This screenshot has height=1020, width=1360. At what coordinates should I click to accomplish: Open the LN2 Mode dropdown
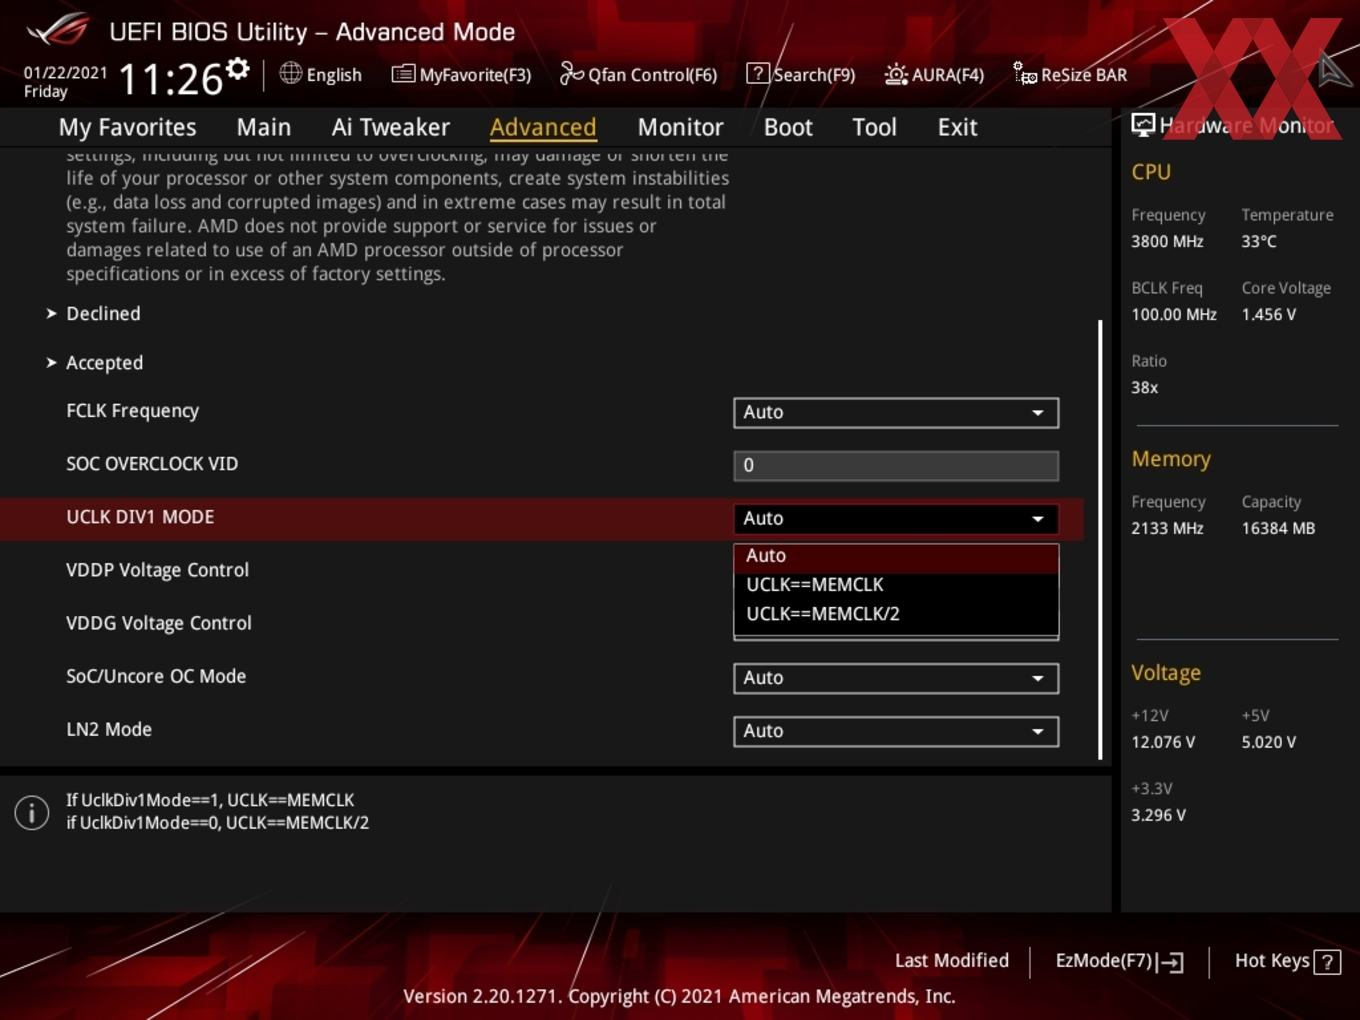896,731
